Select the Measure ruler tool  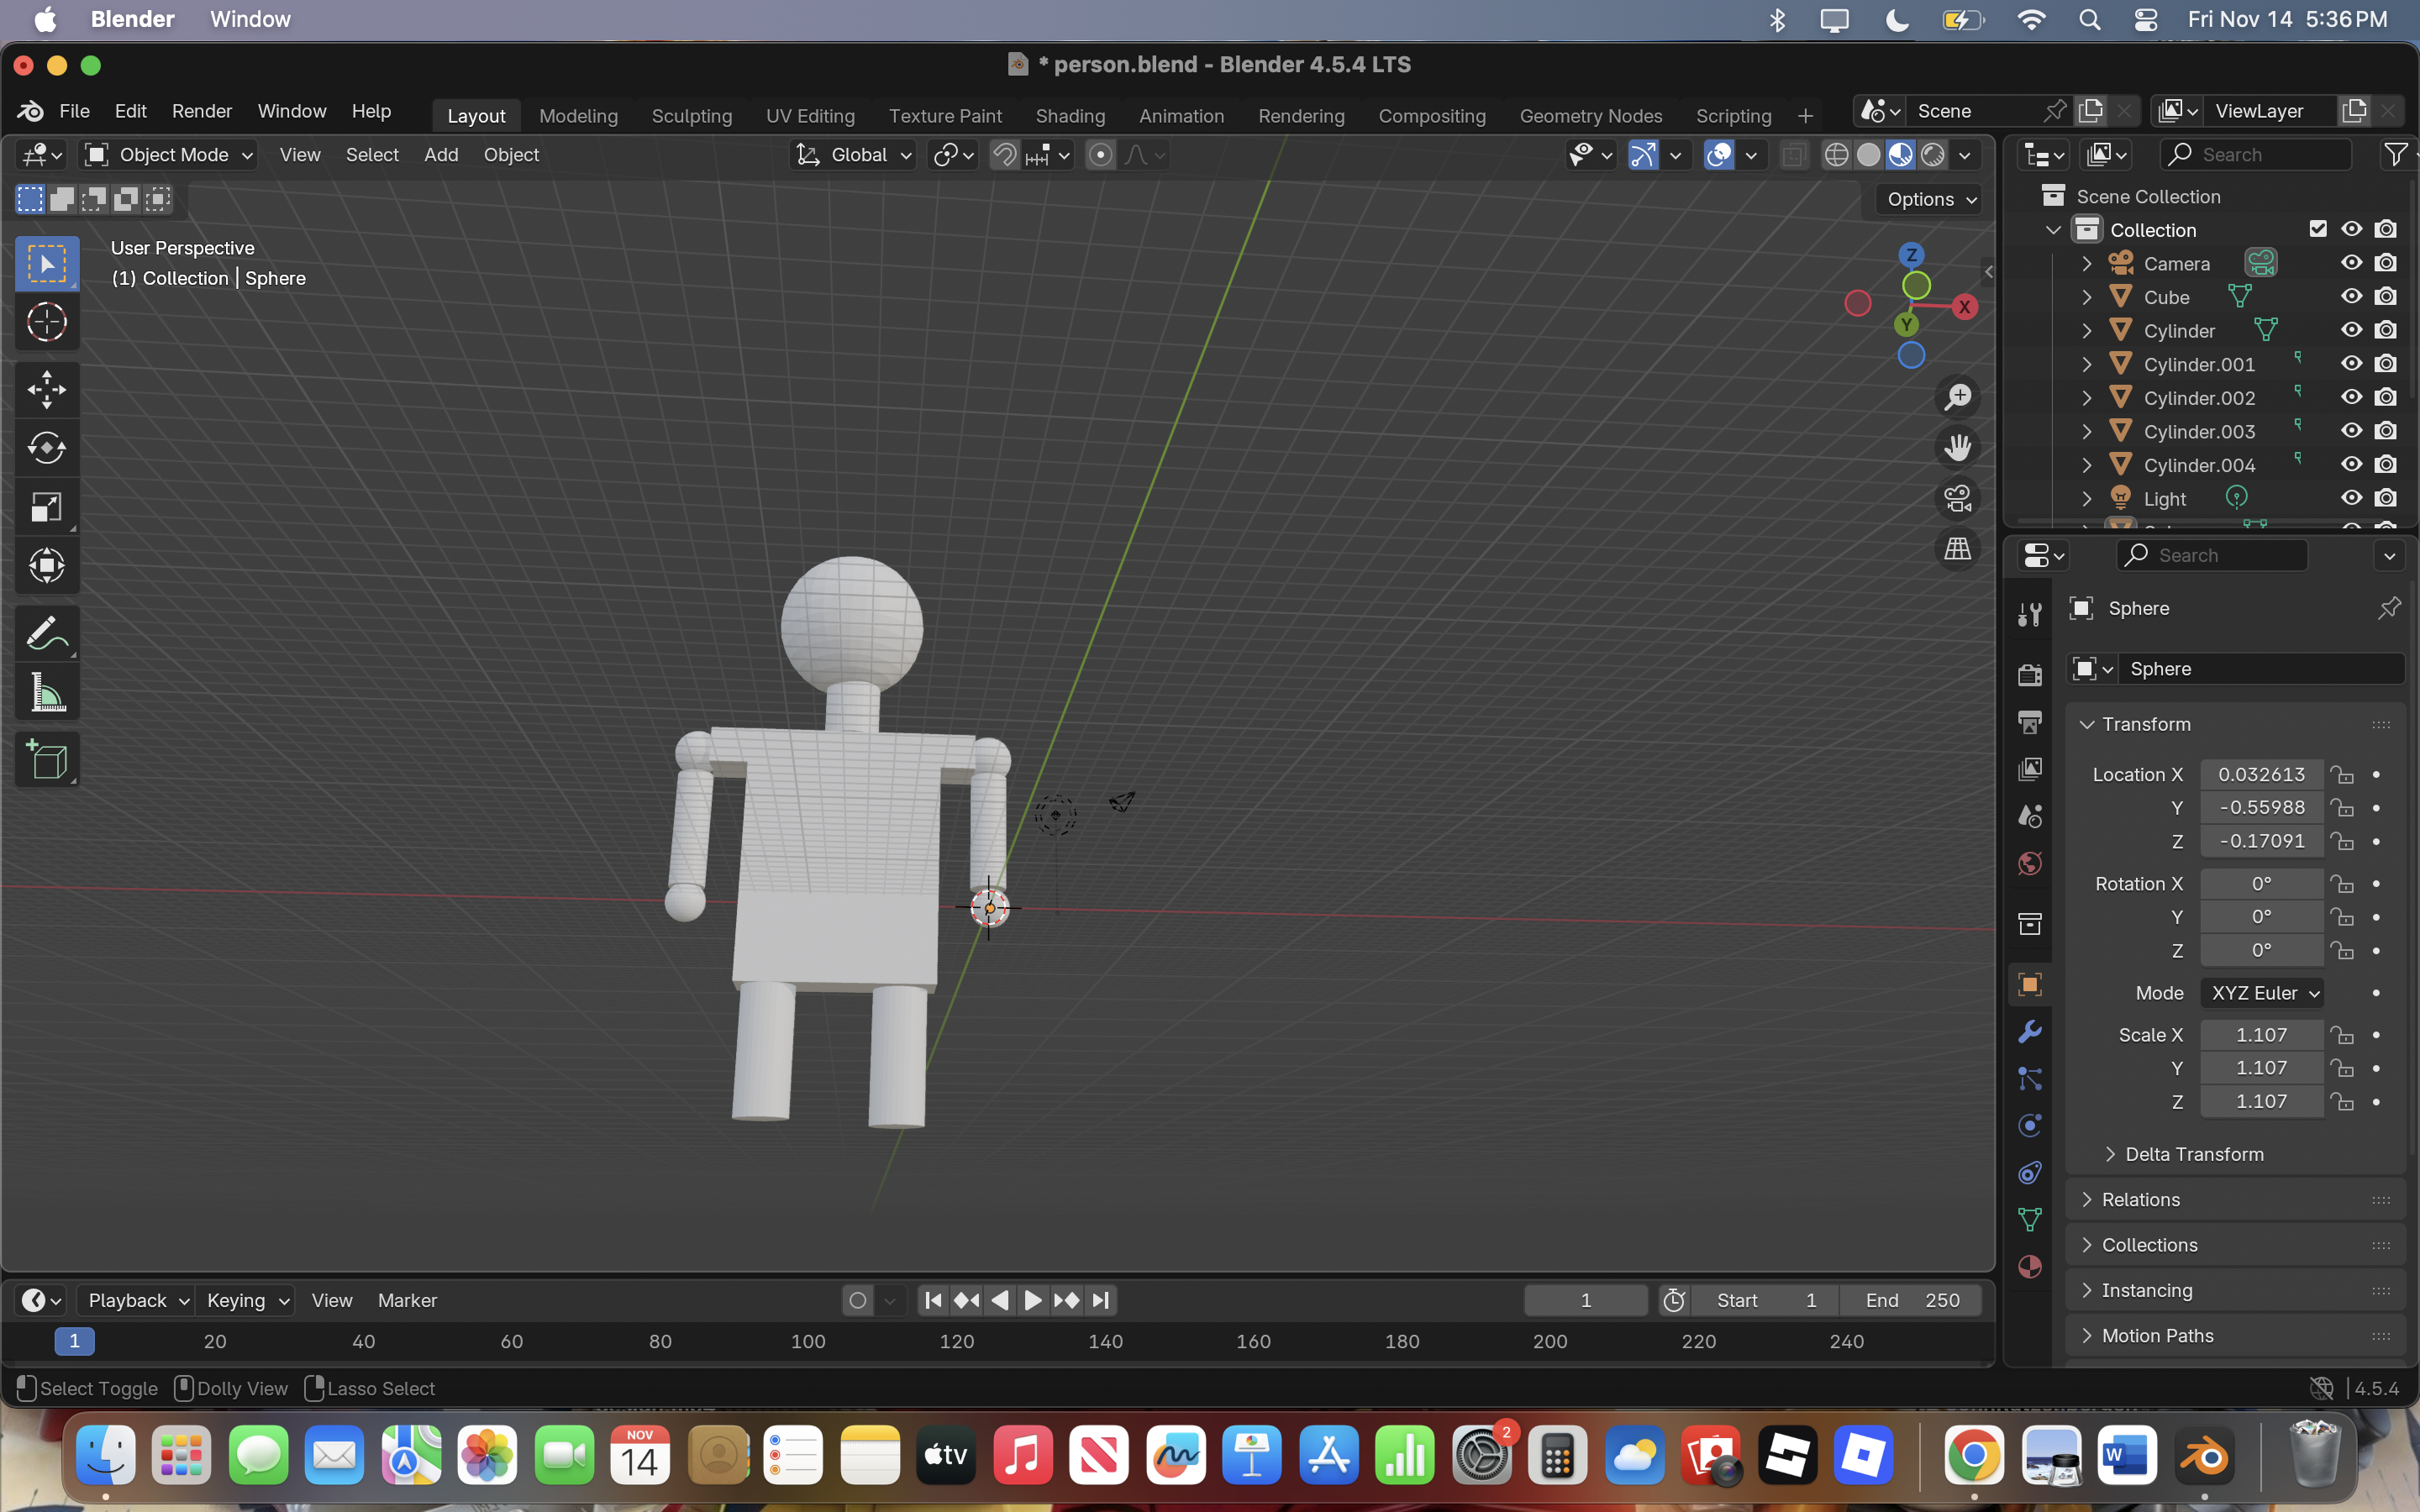(46, 693)
